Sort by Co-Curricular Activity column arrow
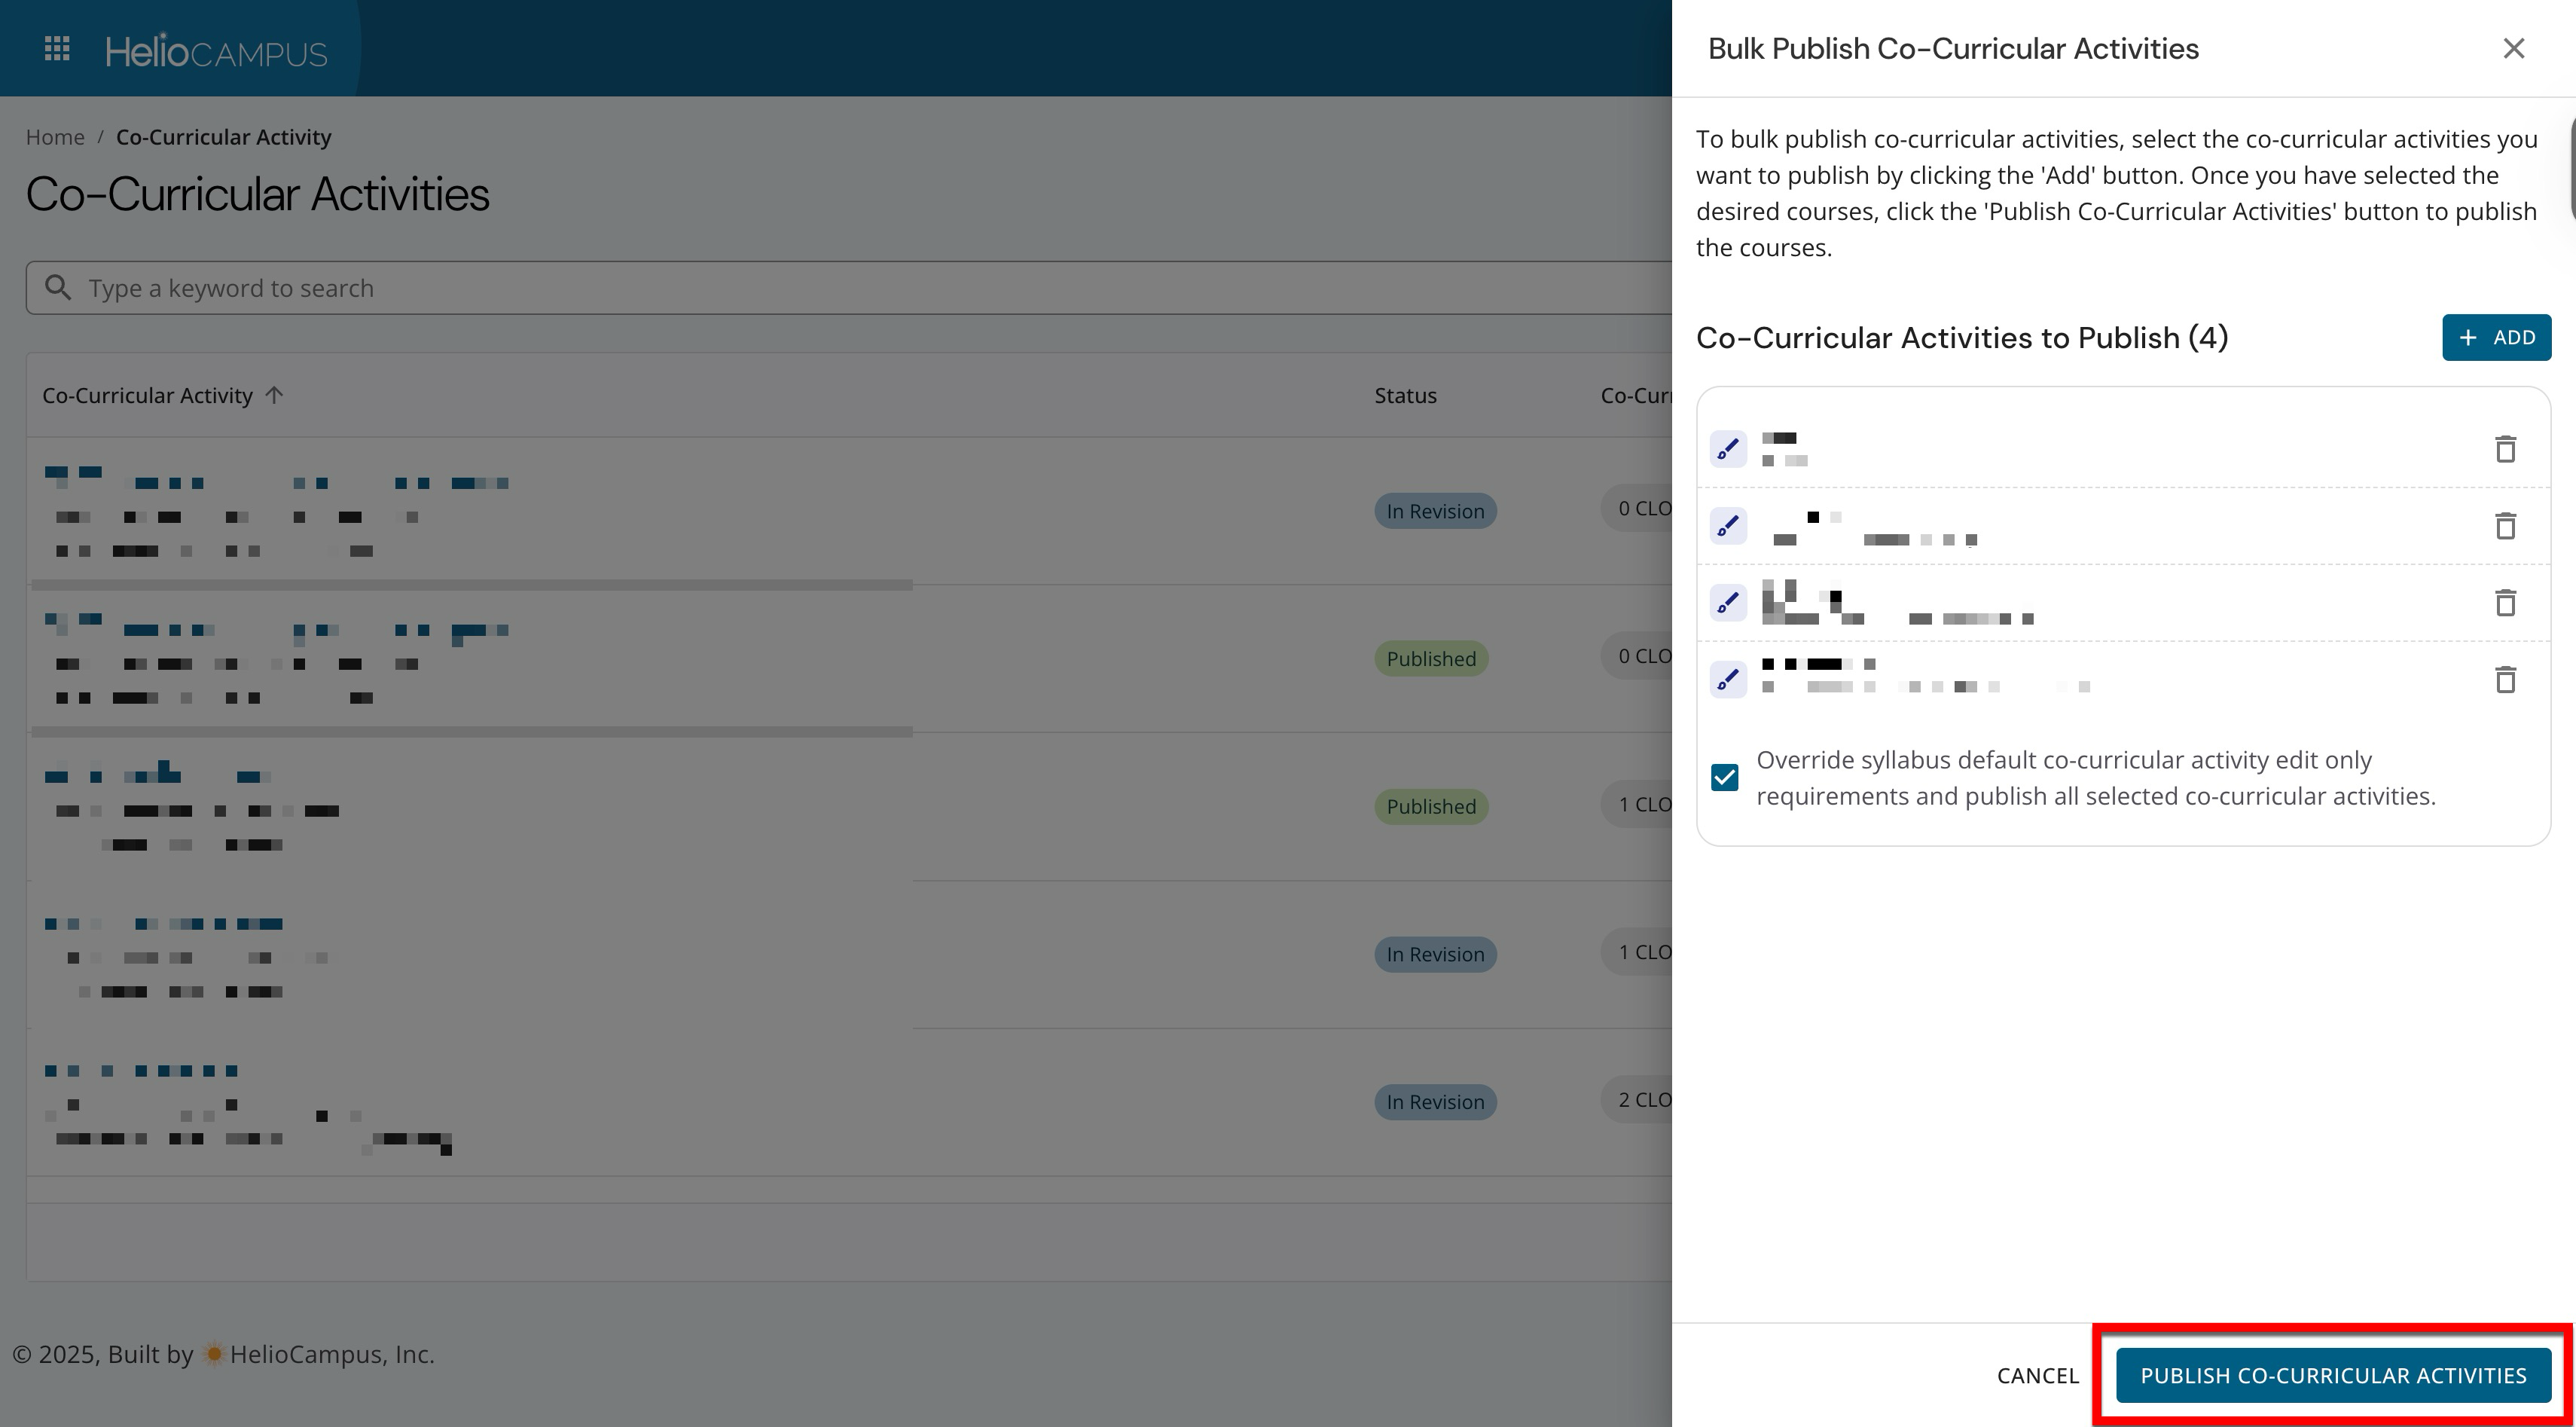Image resolution: width=2576 pixels, height=1427 pixels. (275, 395)
